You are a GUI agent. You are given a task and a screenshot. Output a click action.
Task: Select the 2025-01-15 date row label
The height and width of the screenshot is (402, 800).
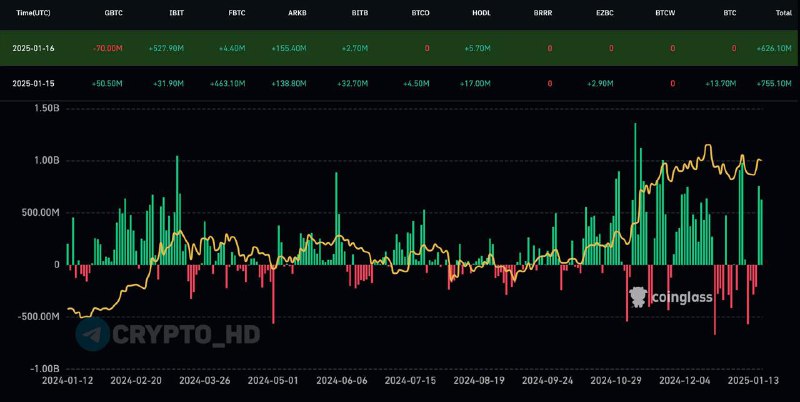pyautogui.click(x=34, y=84)
